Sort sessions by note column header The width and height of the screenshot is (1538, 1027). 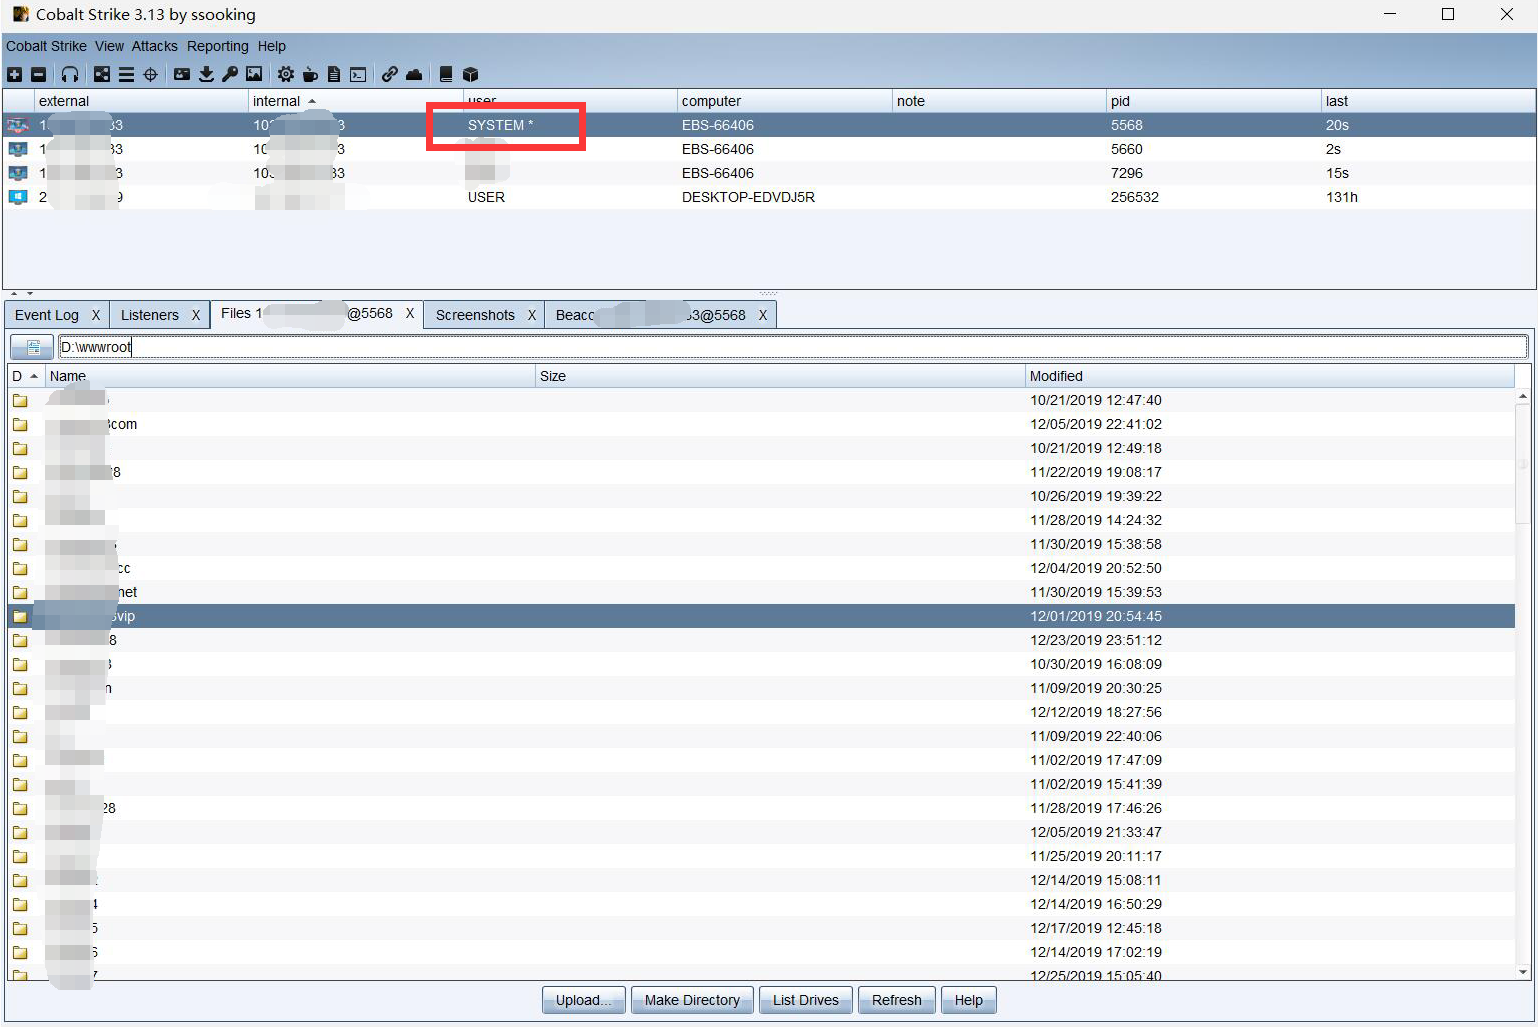(x=999, y=101)
